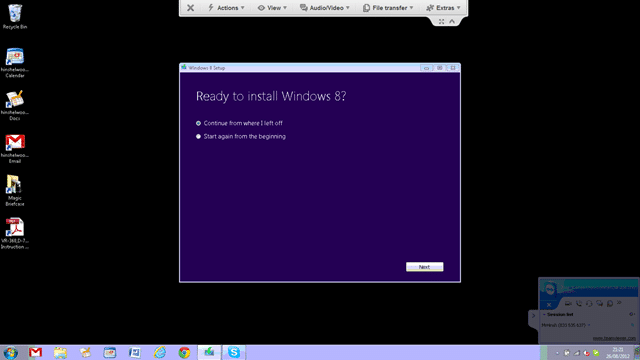
Task: Expand the Audio/Video dropdown arrow
Action: 348,8
